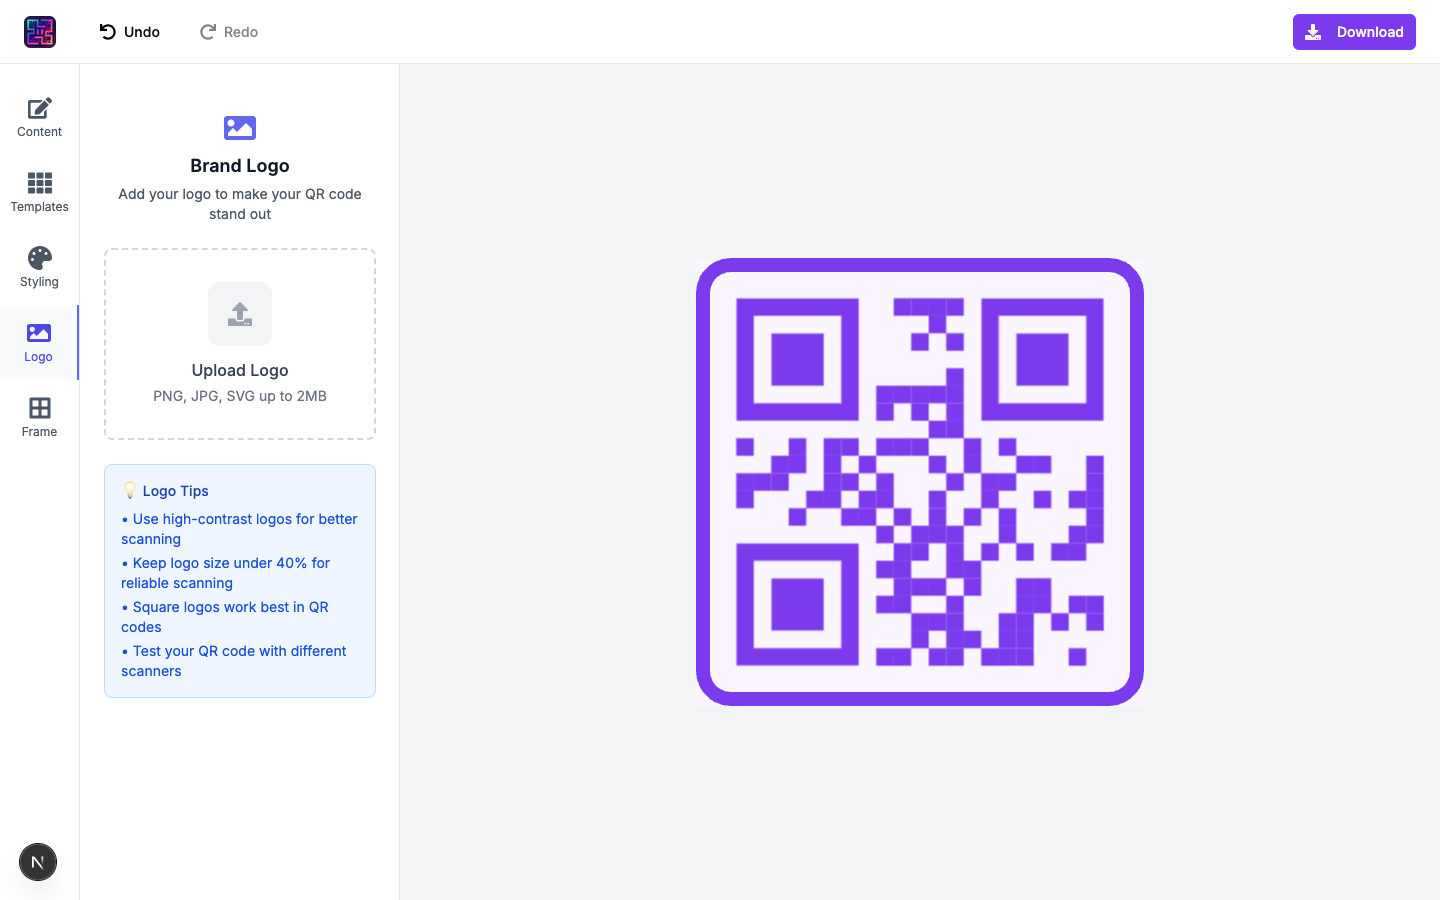The width and height of the screenshot is (1440, 900).
Task: Switch to the Templates tab
Action: (39, 192)
